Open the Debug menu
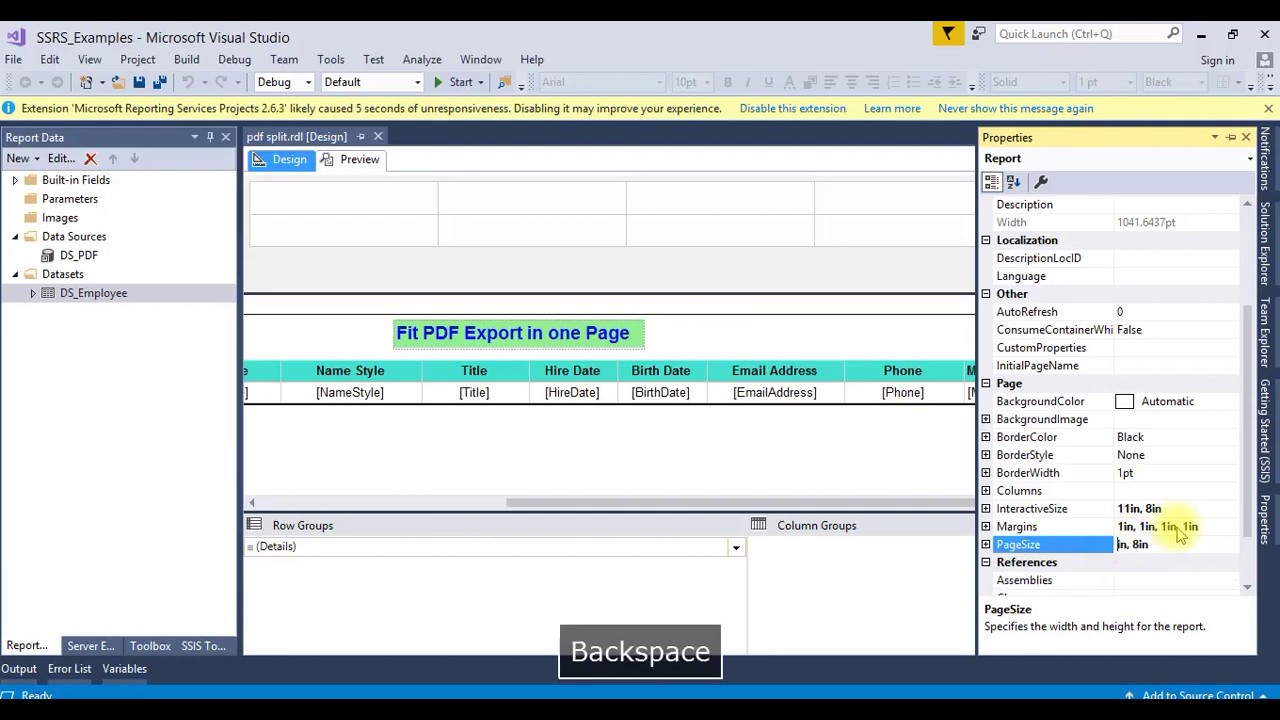This screenshot has width=1280, height=720. 234,60
